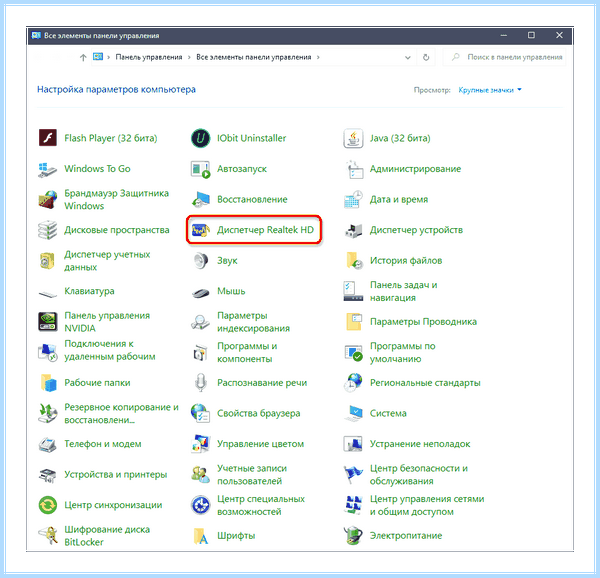Click the Дисковые пространства icon
Image resolution: width=600 pixels, height=578 pixels.
point(47,230)
